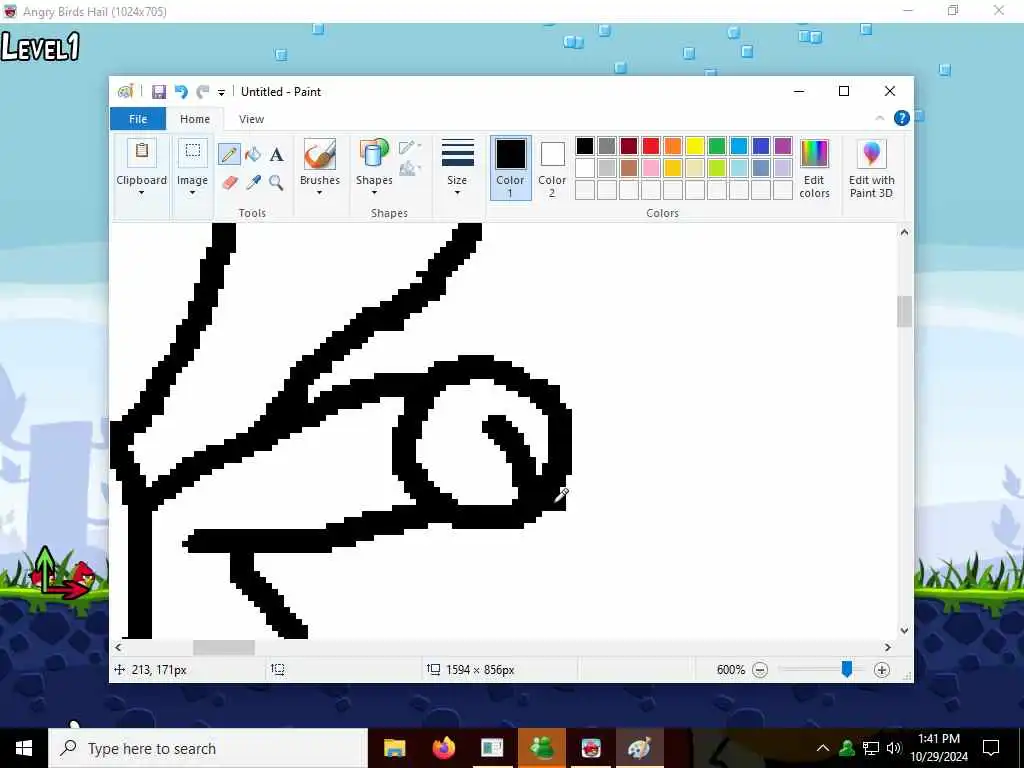
Task: Open the File menu
Action: (x=138, y=119)
